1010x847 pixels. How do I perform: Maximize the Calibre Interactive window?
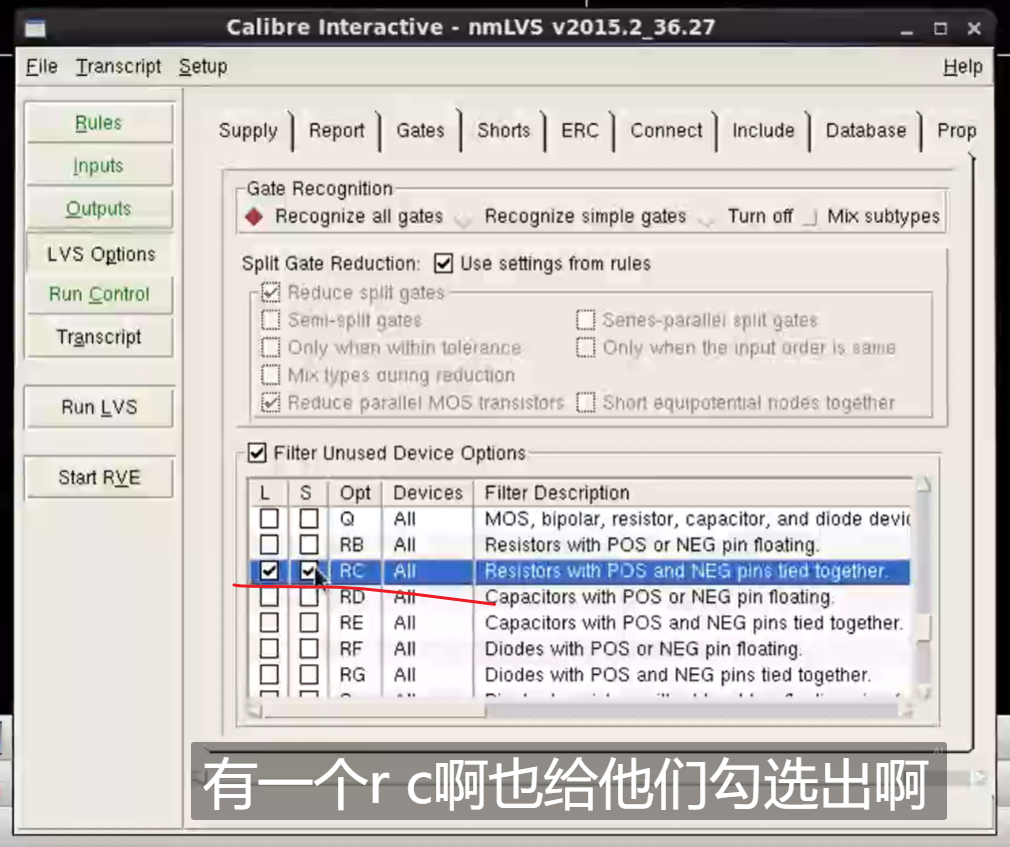coord(940,29)
